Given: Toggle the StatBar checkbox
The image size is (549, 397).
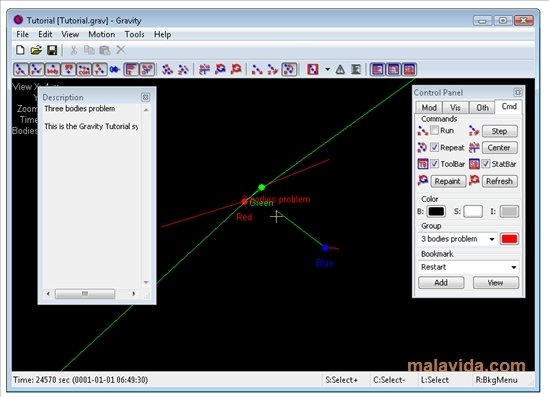Looking at the screenshot, I should click(x=486, y=163).
